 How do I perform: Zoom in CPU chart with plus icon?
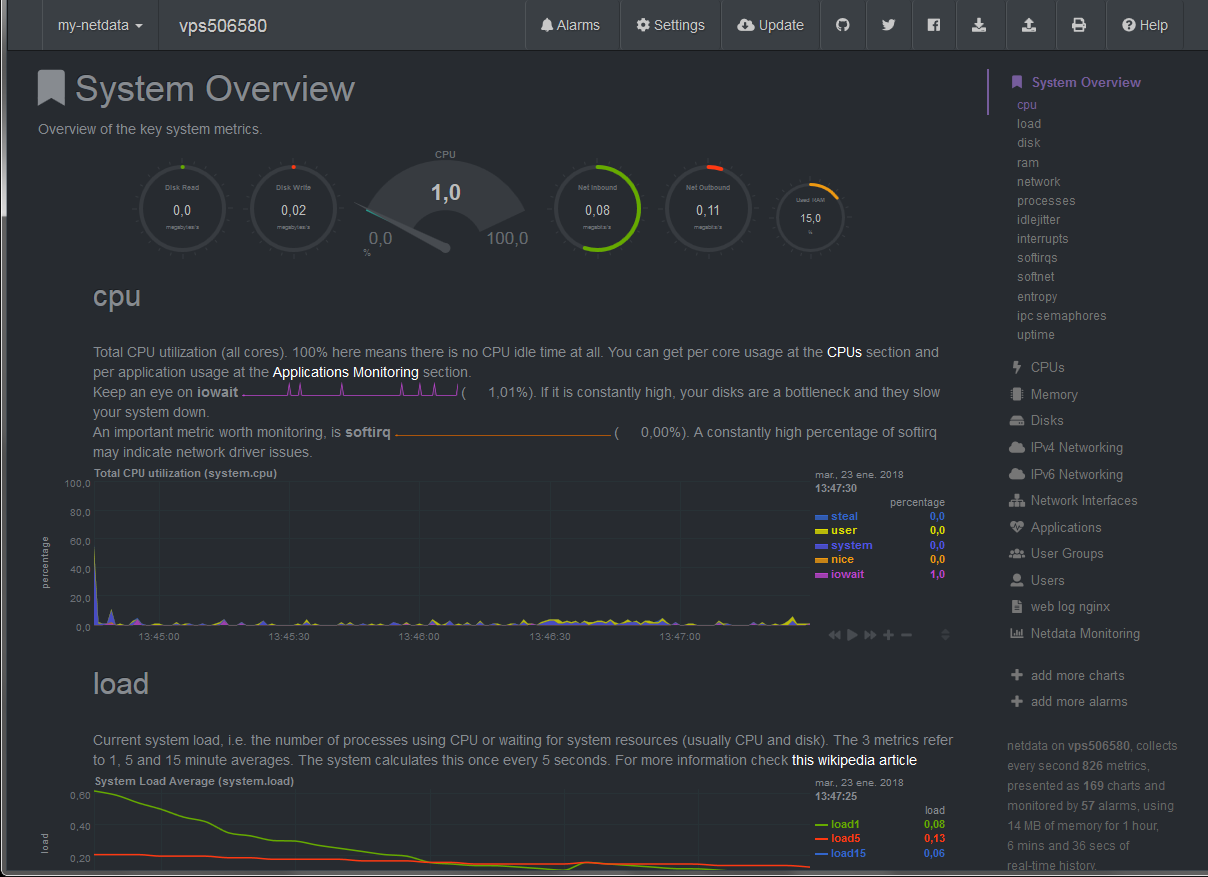tap(888, 635)
